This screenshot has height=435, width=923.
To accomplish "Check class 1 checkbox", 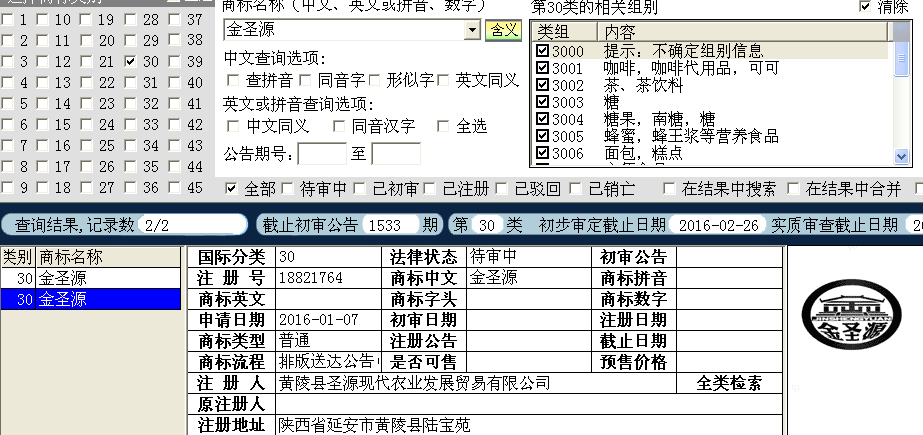I will pyautogui.click(x=7, y=20).
